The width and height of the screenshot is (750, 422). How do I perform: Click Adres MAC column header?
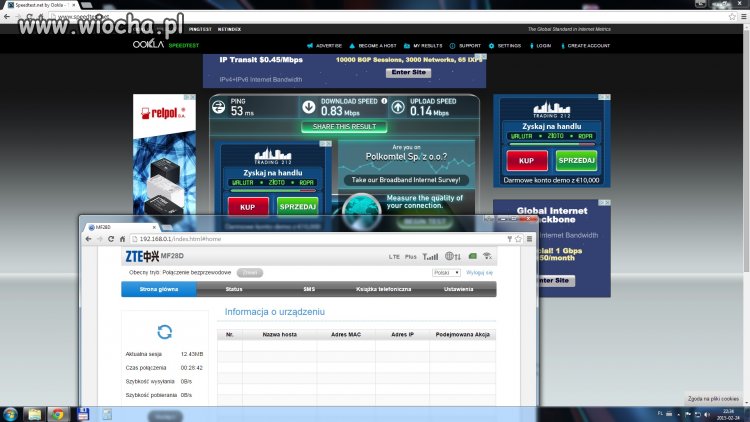tap(346, 334)
